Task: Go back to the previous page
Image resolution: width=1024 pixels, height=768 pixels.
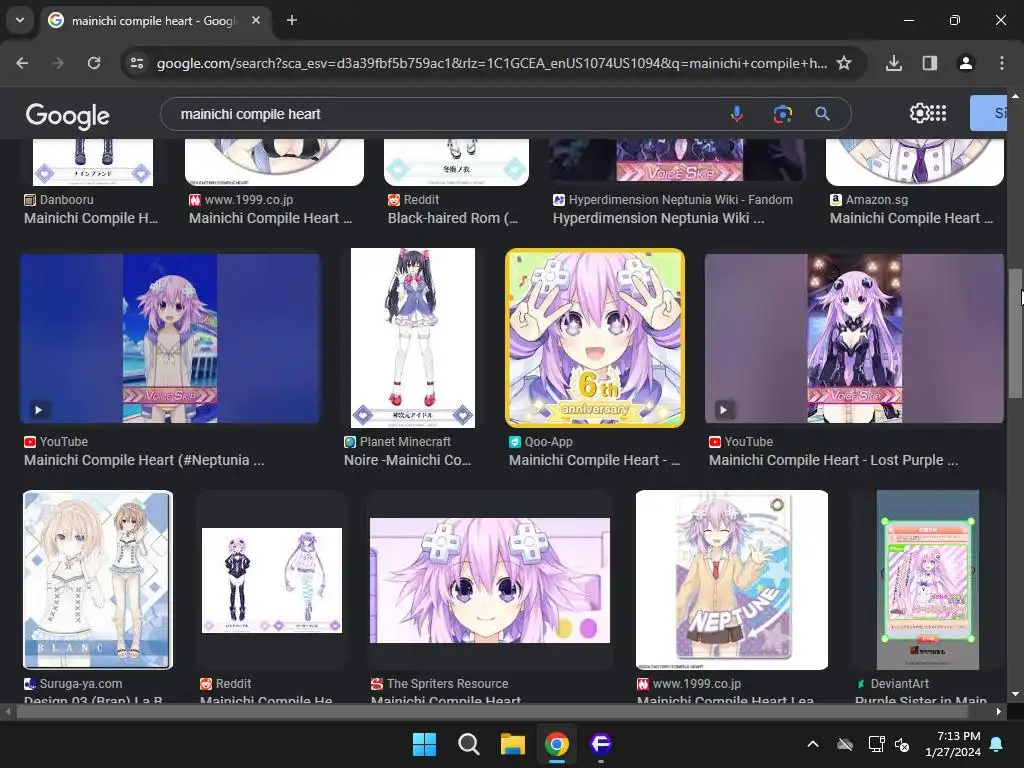Action: [x=22, y=63]
